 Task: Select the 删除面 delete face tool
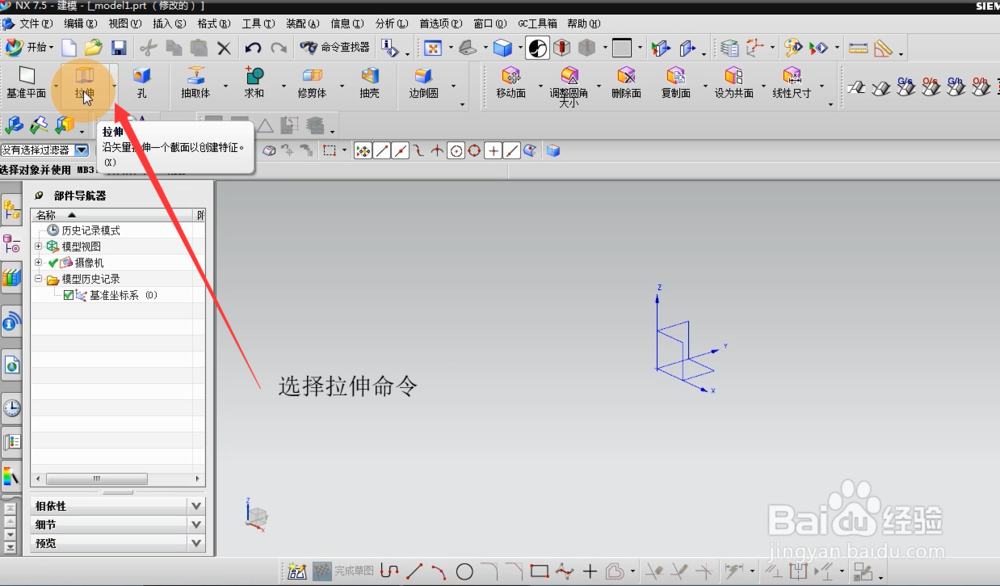point(626,83)
